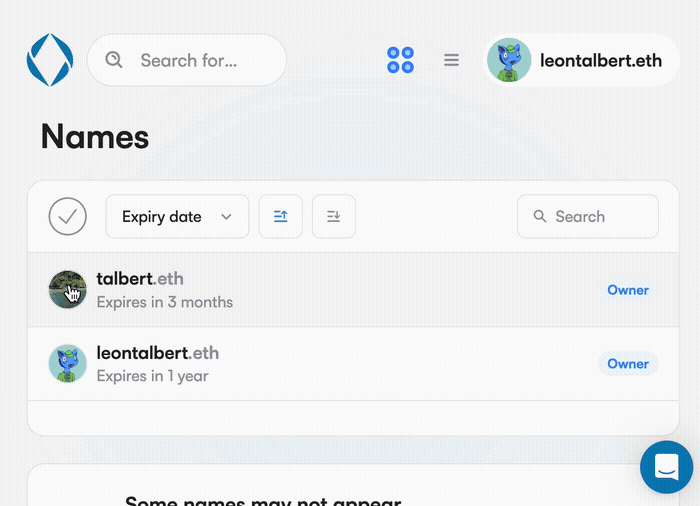Open the leontalbert.eth name entry
Image resolution: width=700 pixels, height=506 pixels.
(157, 353)
